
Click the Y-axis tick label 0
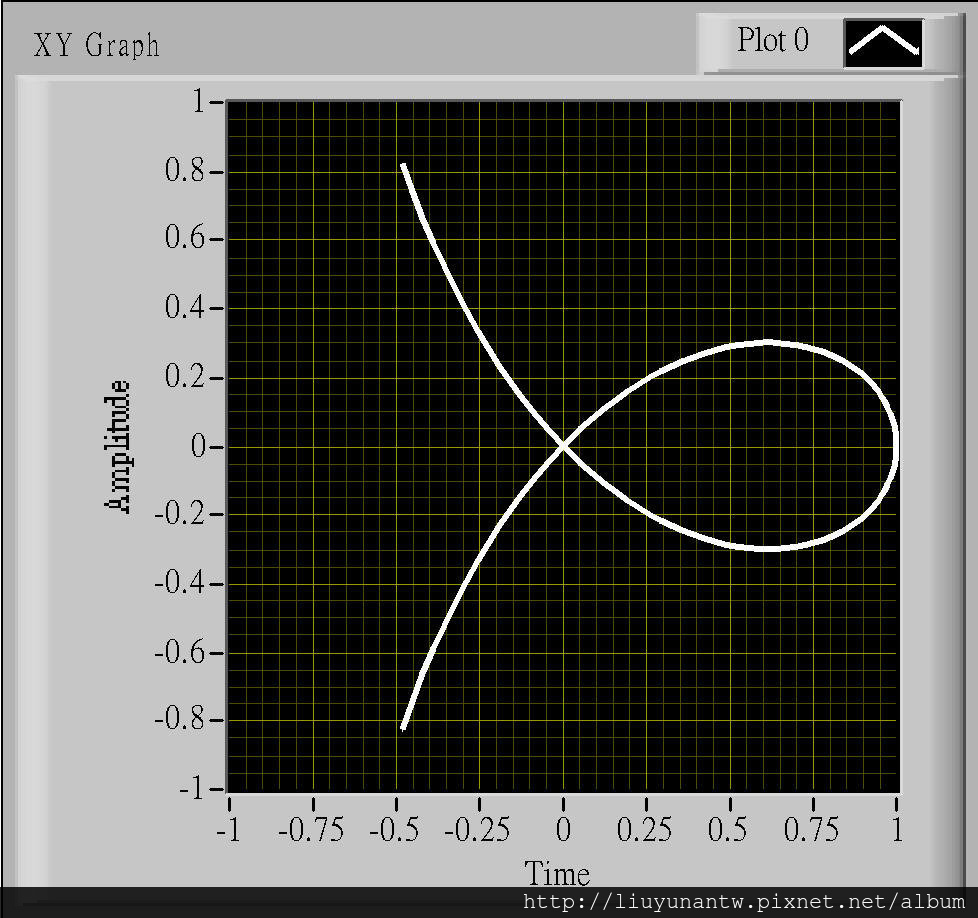[x=198, y=446]
